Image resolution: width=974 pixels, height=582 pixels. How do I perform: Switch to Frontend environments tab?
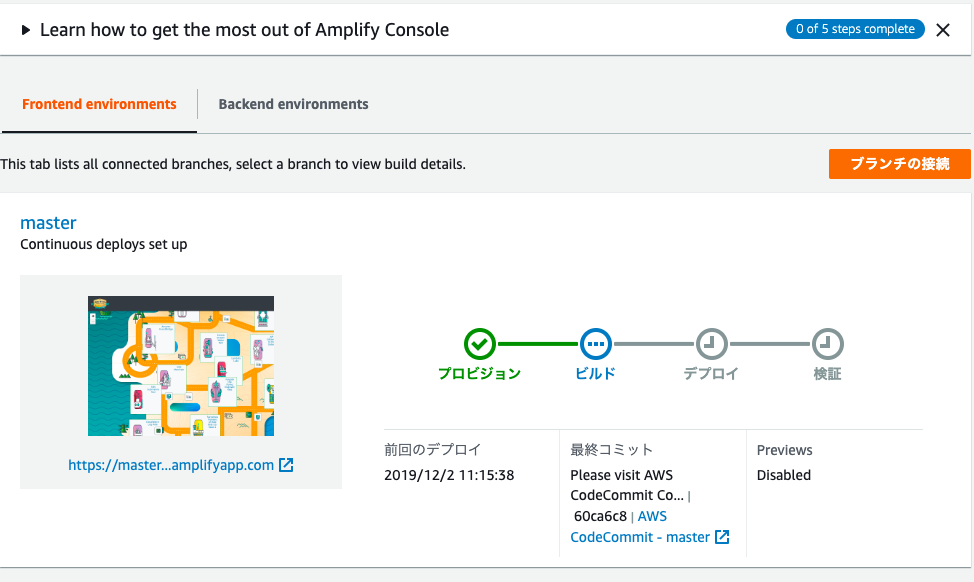(99, 104)
